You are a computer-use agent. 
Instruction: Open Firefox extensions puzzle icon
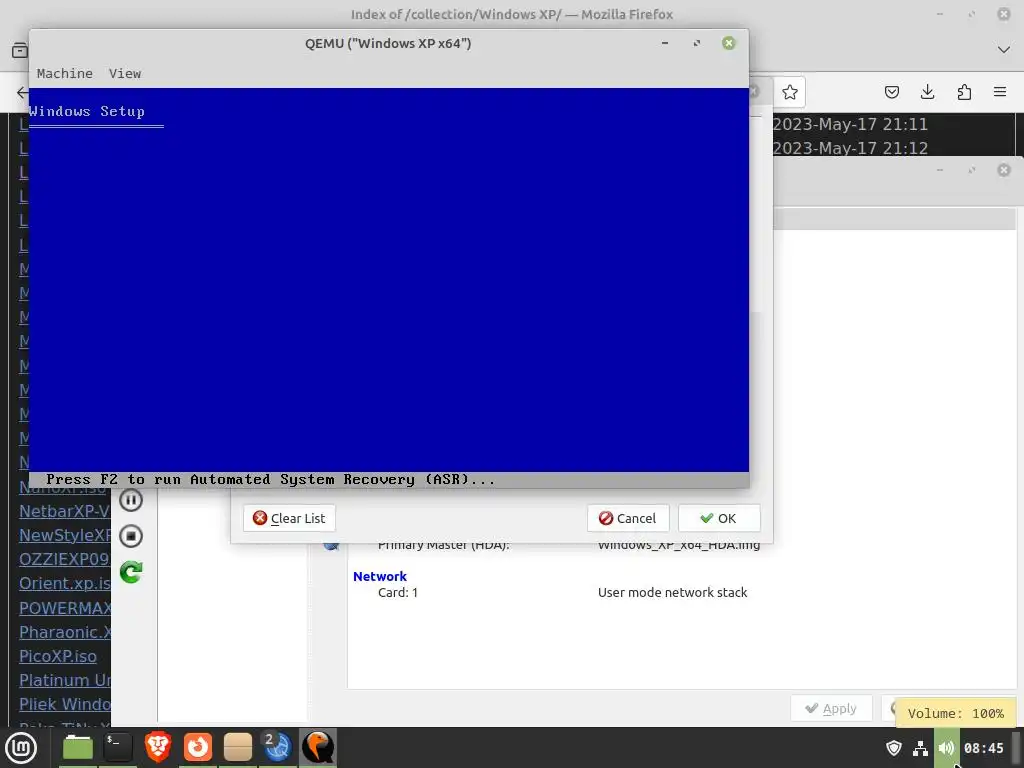click(x=964, y=92)
